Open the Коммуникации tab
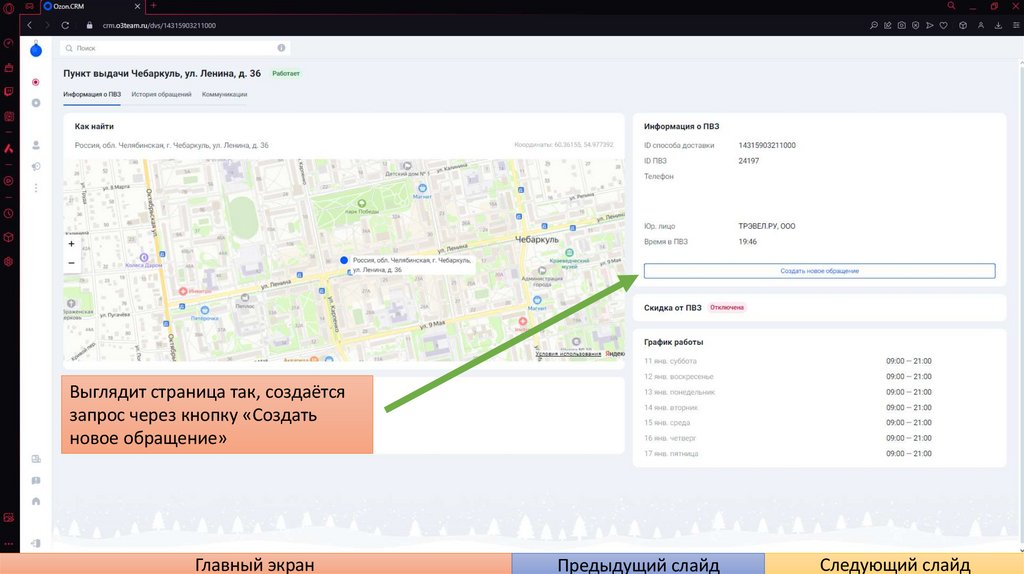 pyautogui.click(x=225, y=94)
